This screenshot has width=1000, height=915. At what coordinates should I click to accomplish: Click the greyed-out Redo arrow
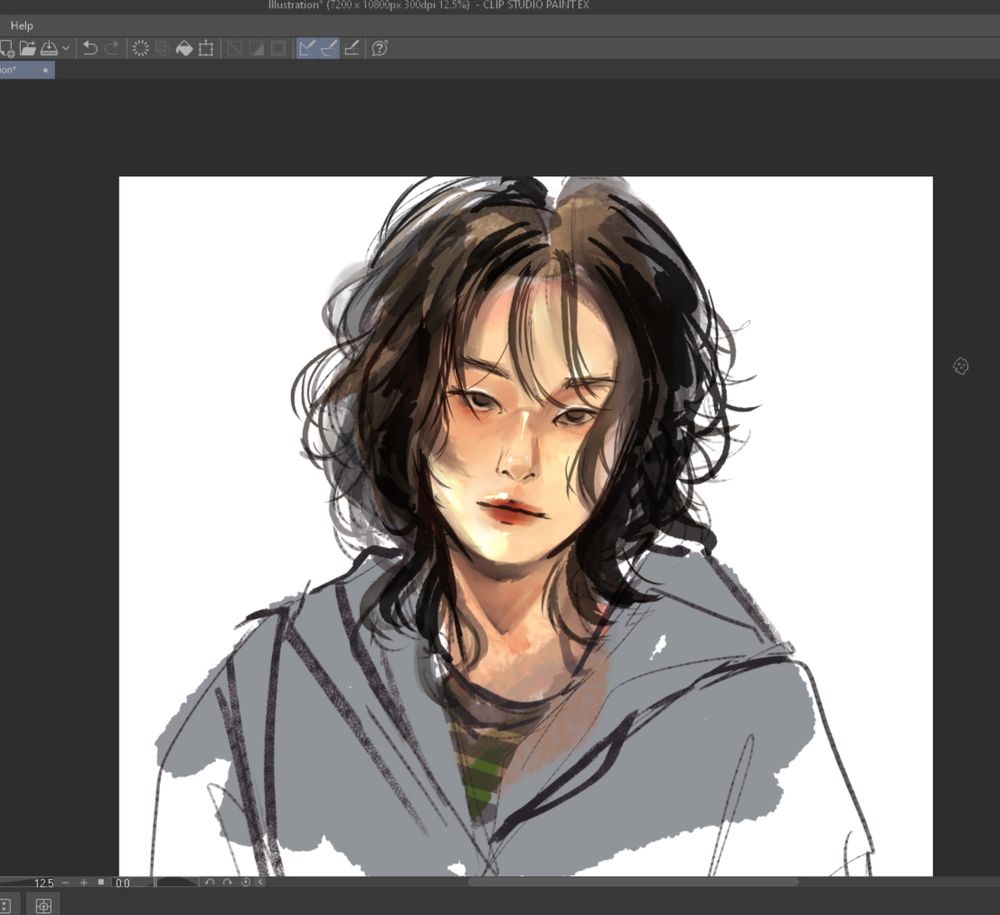pyautogui.click(x=112, y=48)
